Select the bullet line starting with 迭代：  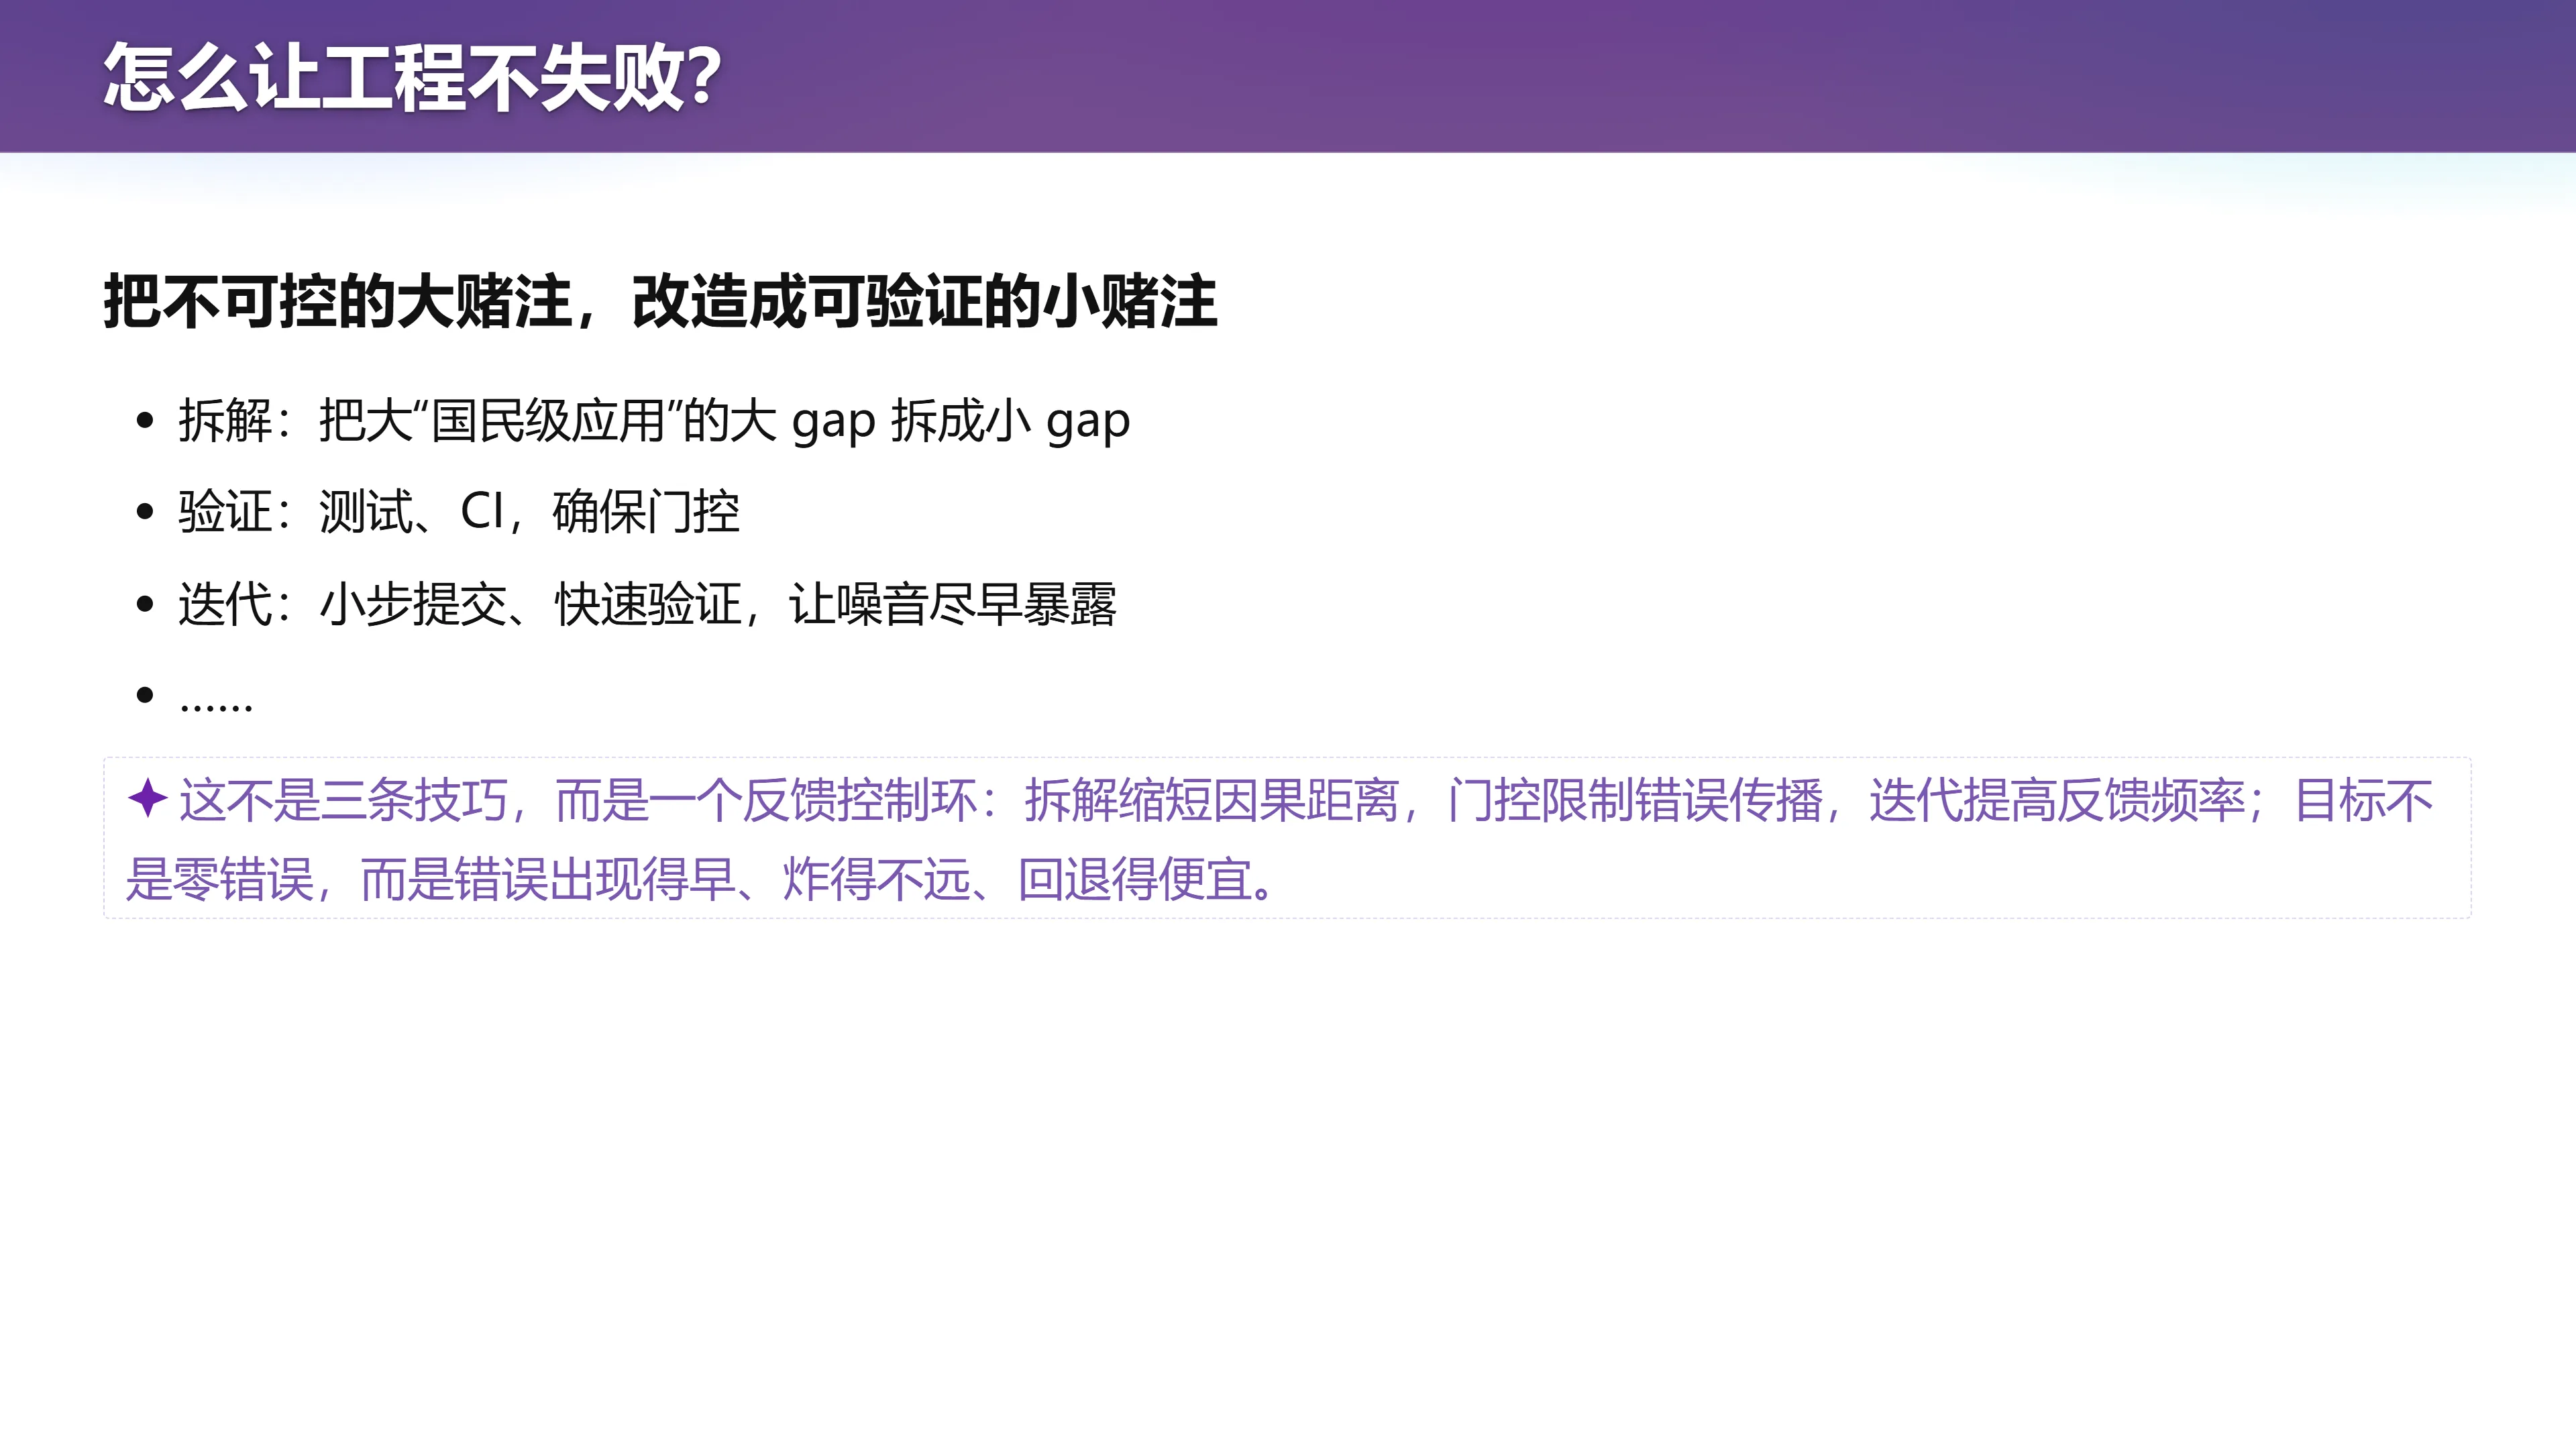tap(647, 604)
